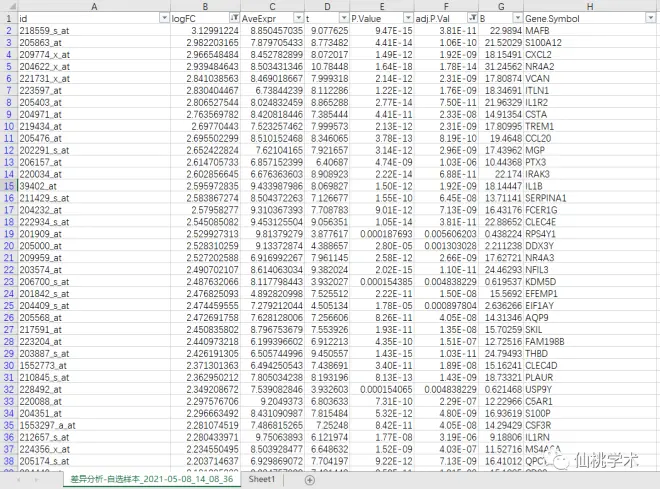Click B value 0.438224
The image size is (660, 489).
point(501,234)
